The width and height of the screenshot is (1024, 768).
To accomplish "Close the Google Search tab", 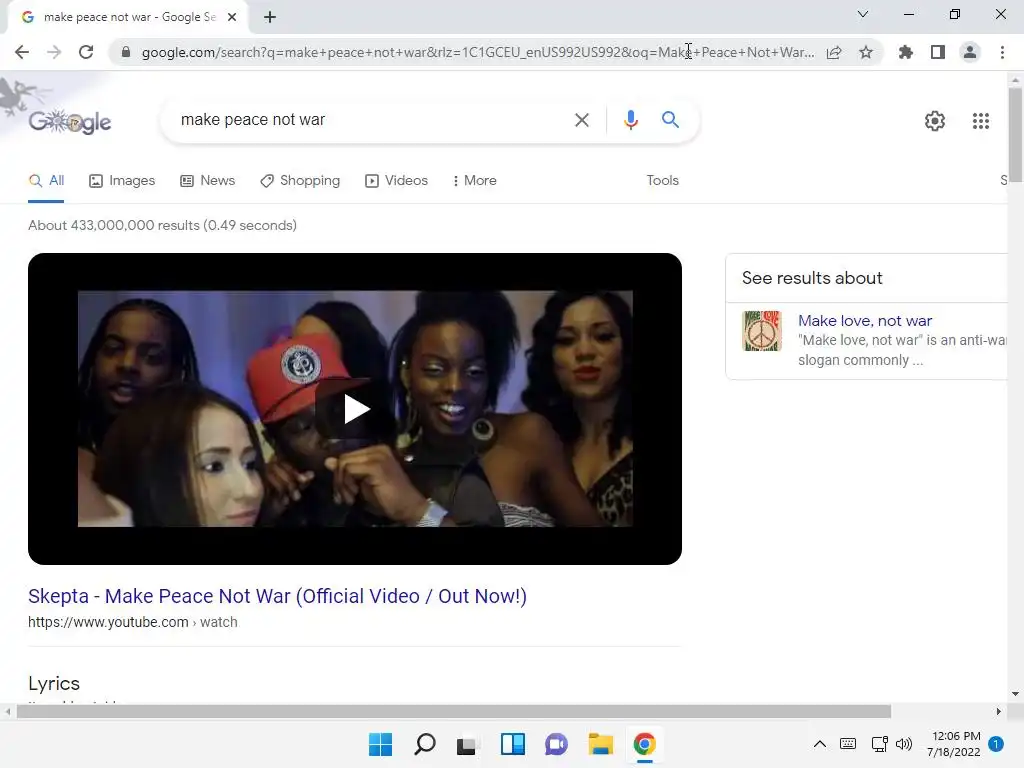I will tap(232, 17).
